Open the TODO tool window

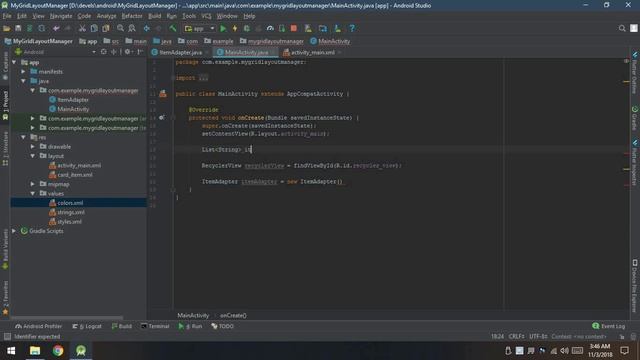pyautogui.click(x=222, y=326)
